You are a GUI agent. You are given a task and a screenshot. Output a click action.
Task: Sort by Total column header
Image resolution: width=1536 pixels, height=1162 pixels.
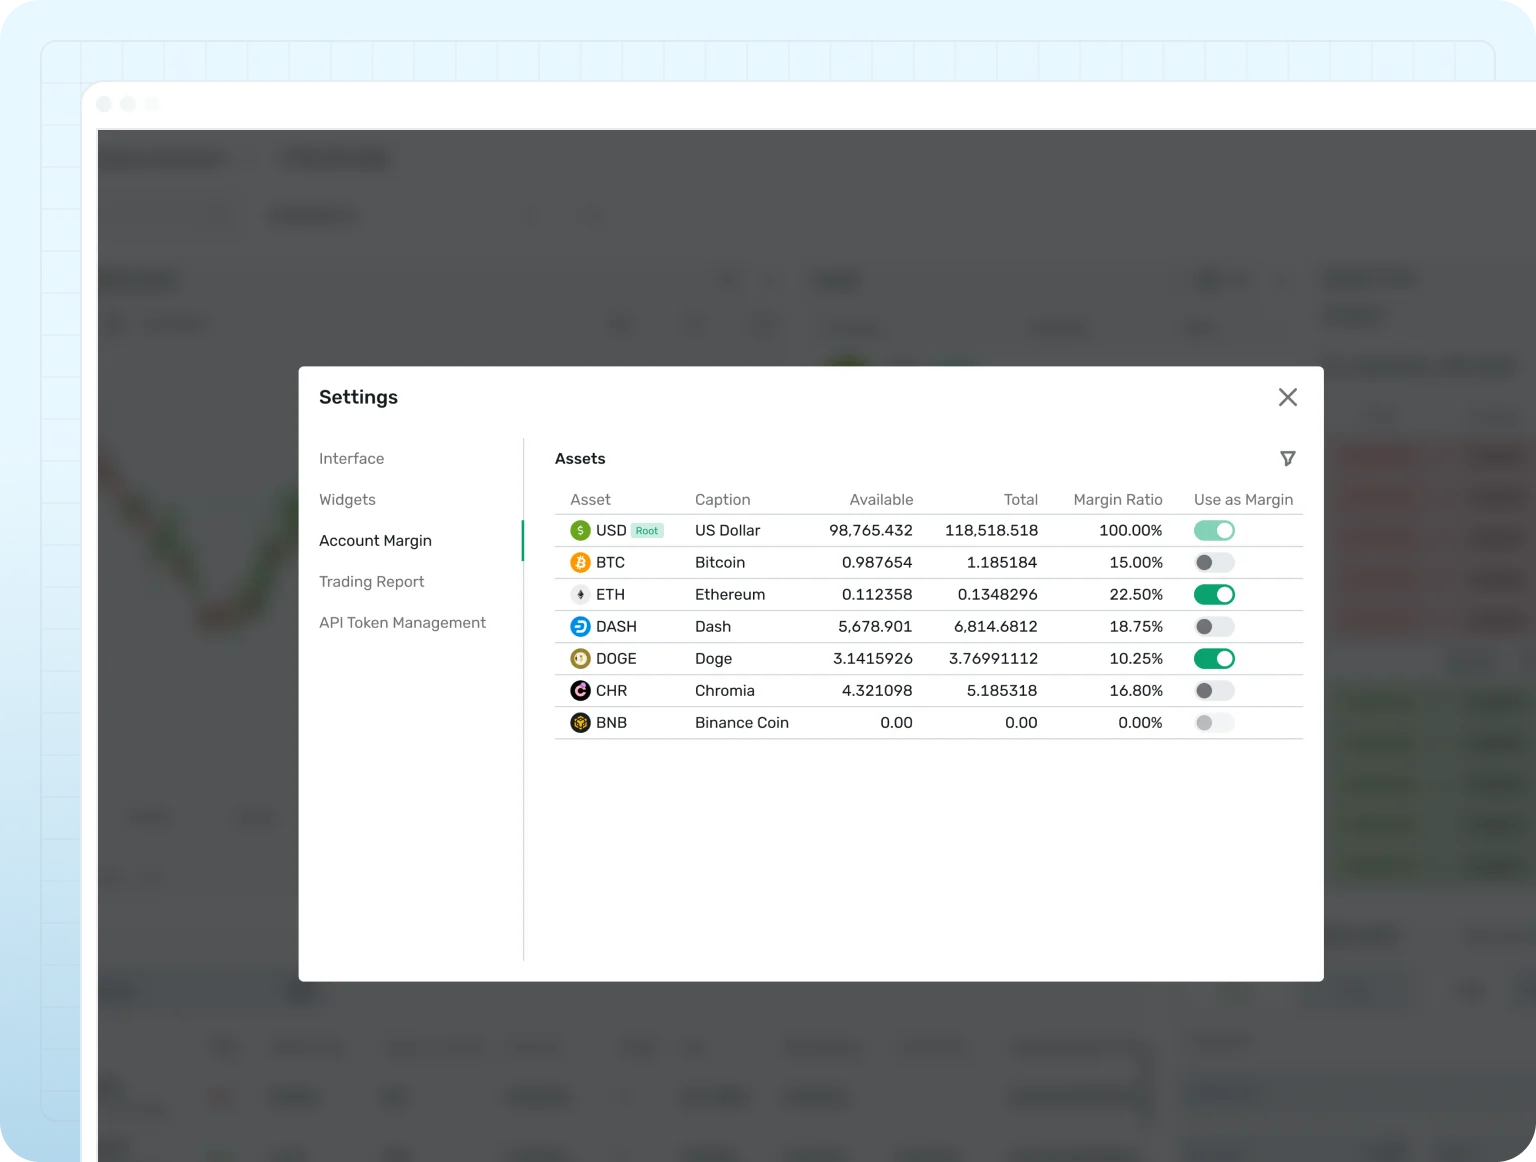tap(1021, 499)
